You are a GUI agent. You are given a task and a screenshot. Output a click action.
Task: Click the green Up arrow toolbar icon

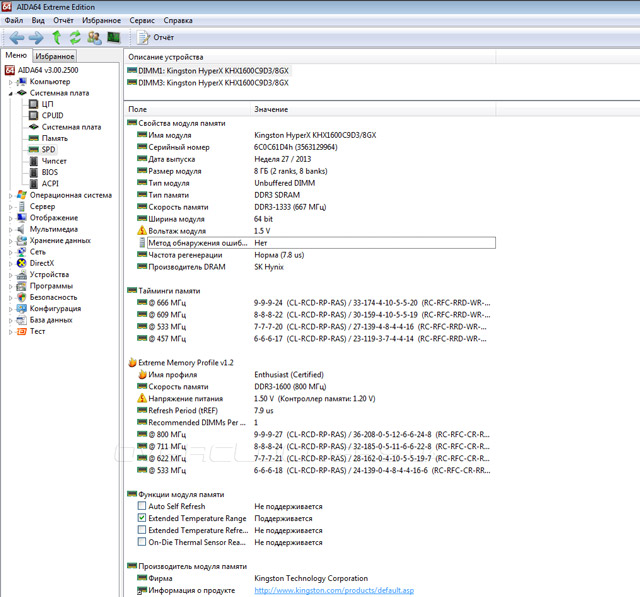pyautogui.click(x=56, y=38)
